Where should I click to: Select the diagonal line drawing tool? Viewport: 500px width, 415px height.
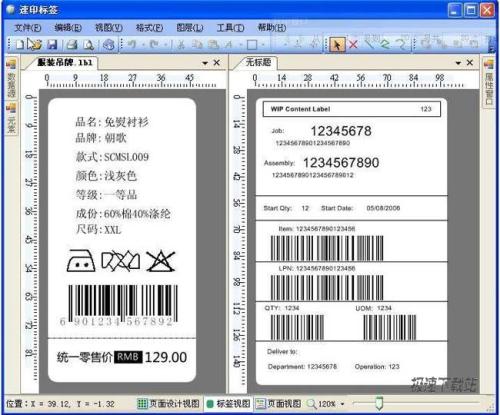[x=369, y=44]
